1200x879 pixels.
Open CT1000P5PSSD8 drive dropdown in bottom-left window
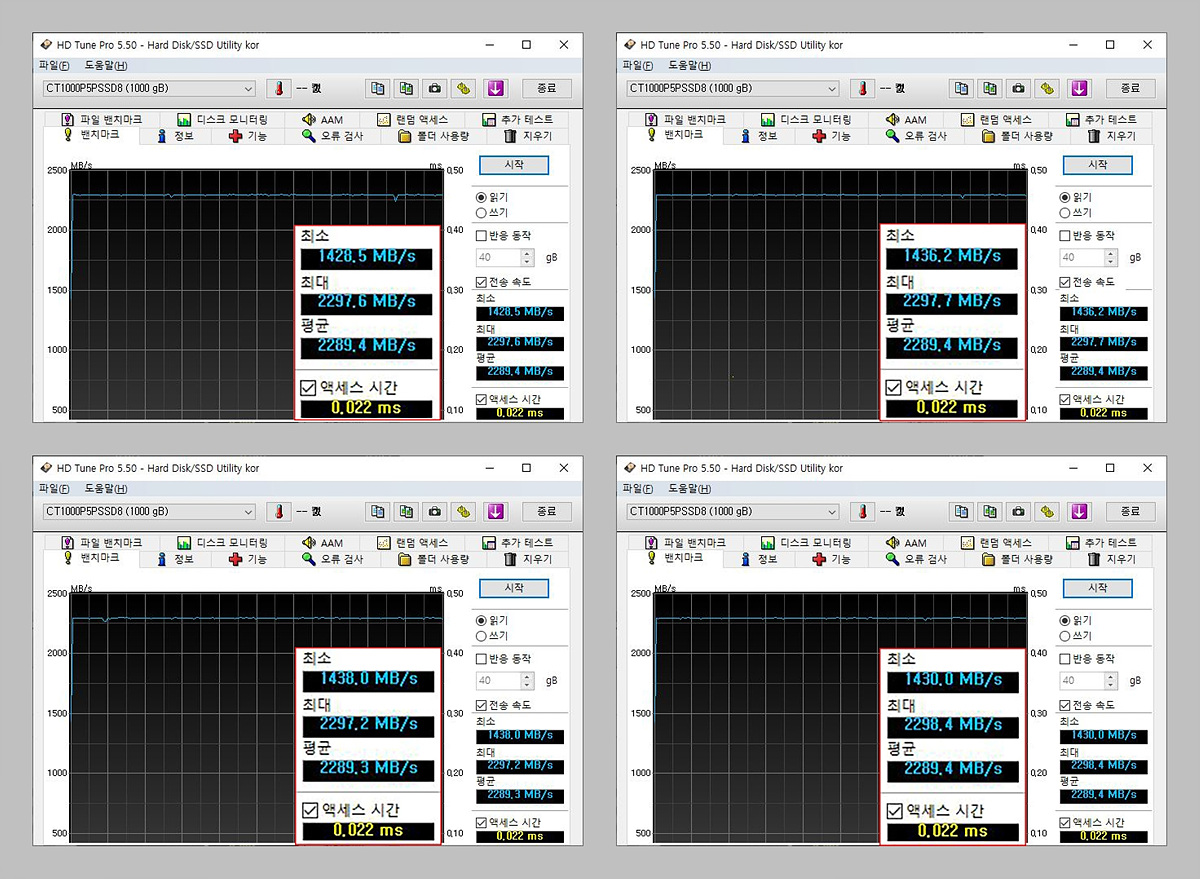pos(149,511)
